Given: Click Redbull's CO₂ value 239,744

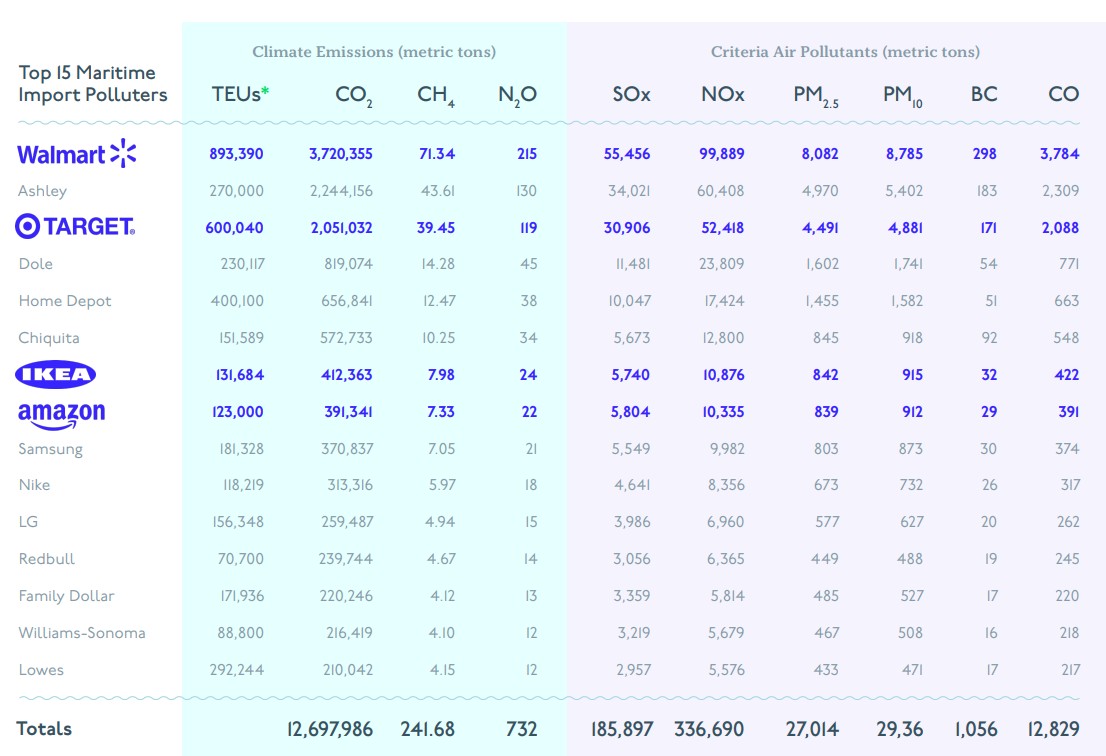Looking at the screenshot, I should (x=345, y=559).
